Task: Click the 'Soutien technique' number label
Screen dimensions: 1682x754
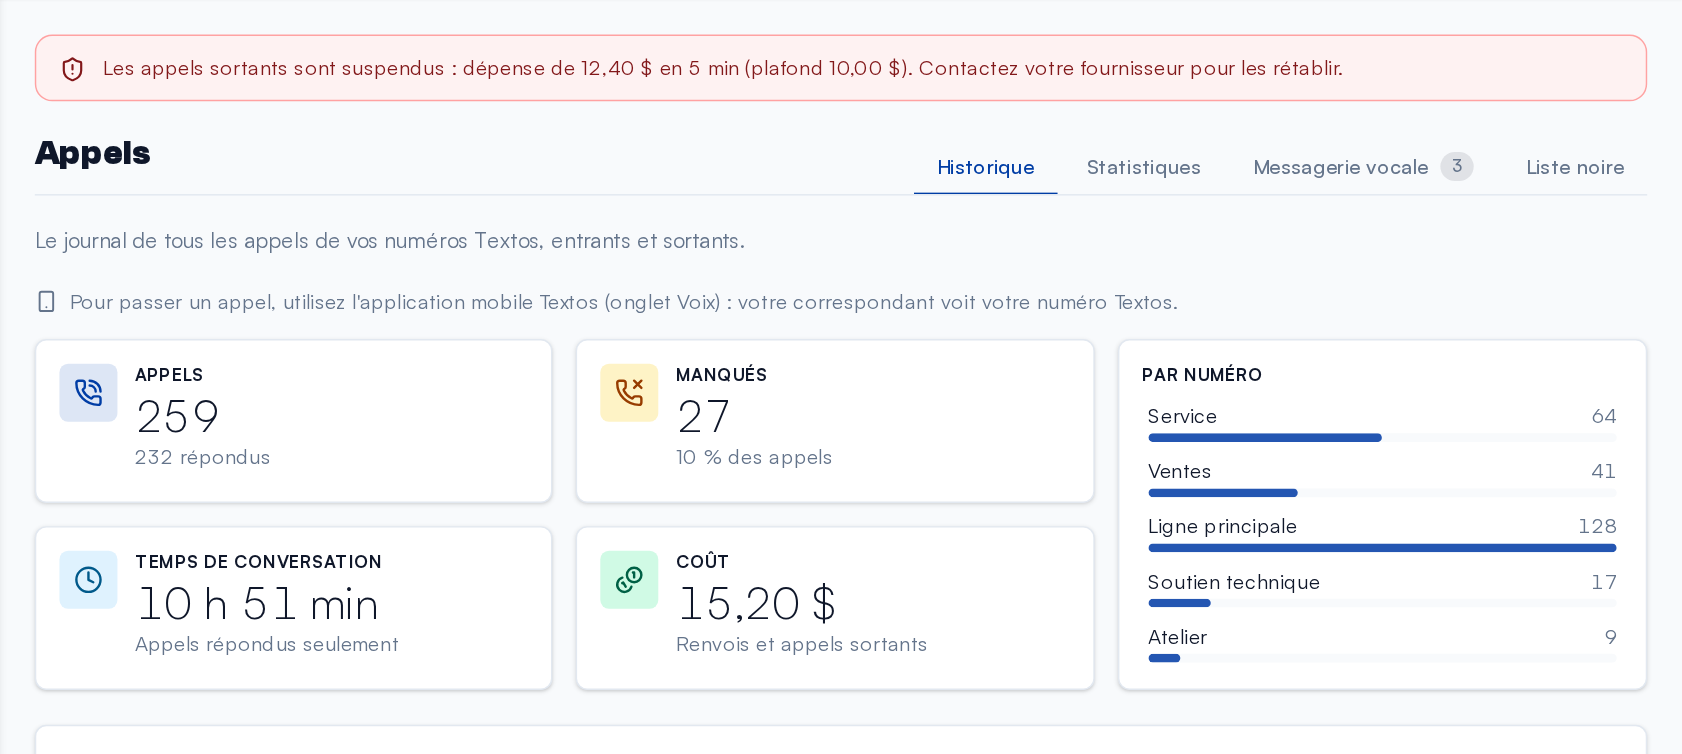Action: coord(1234,582)
